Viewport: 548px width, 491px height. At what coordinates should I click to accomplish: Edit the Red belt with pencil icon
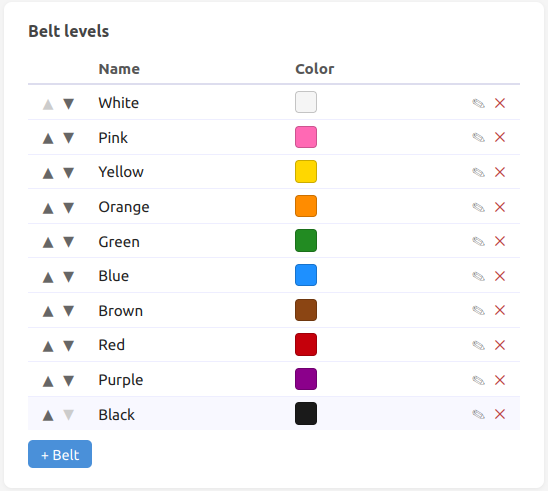tap(478, 346)
